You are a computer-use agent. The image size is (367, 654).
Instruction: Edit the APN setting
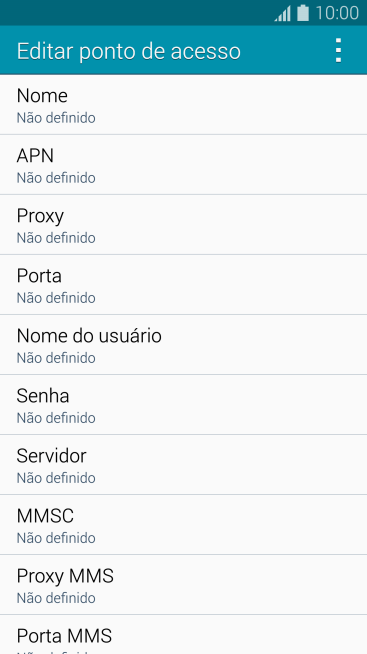184,165
